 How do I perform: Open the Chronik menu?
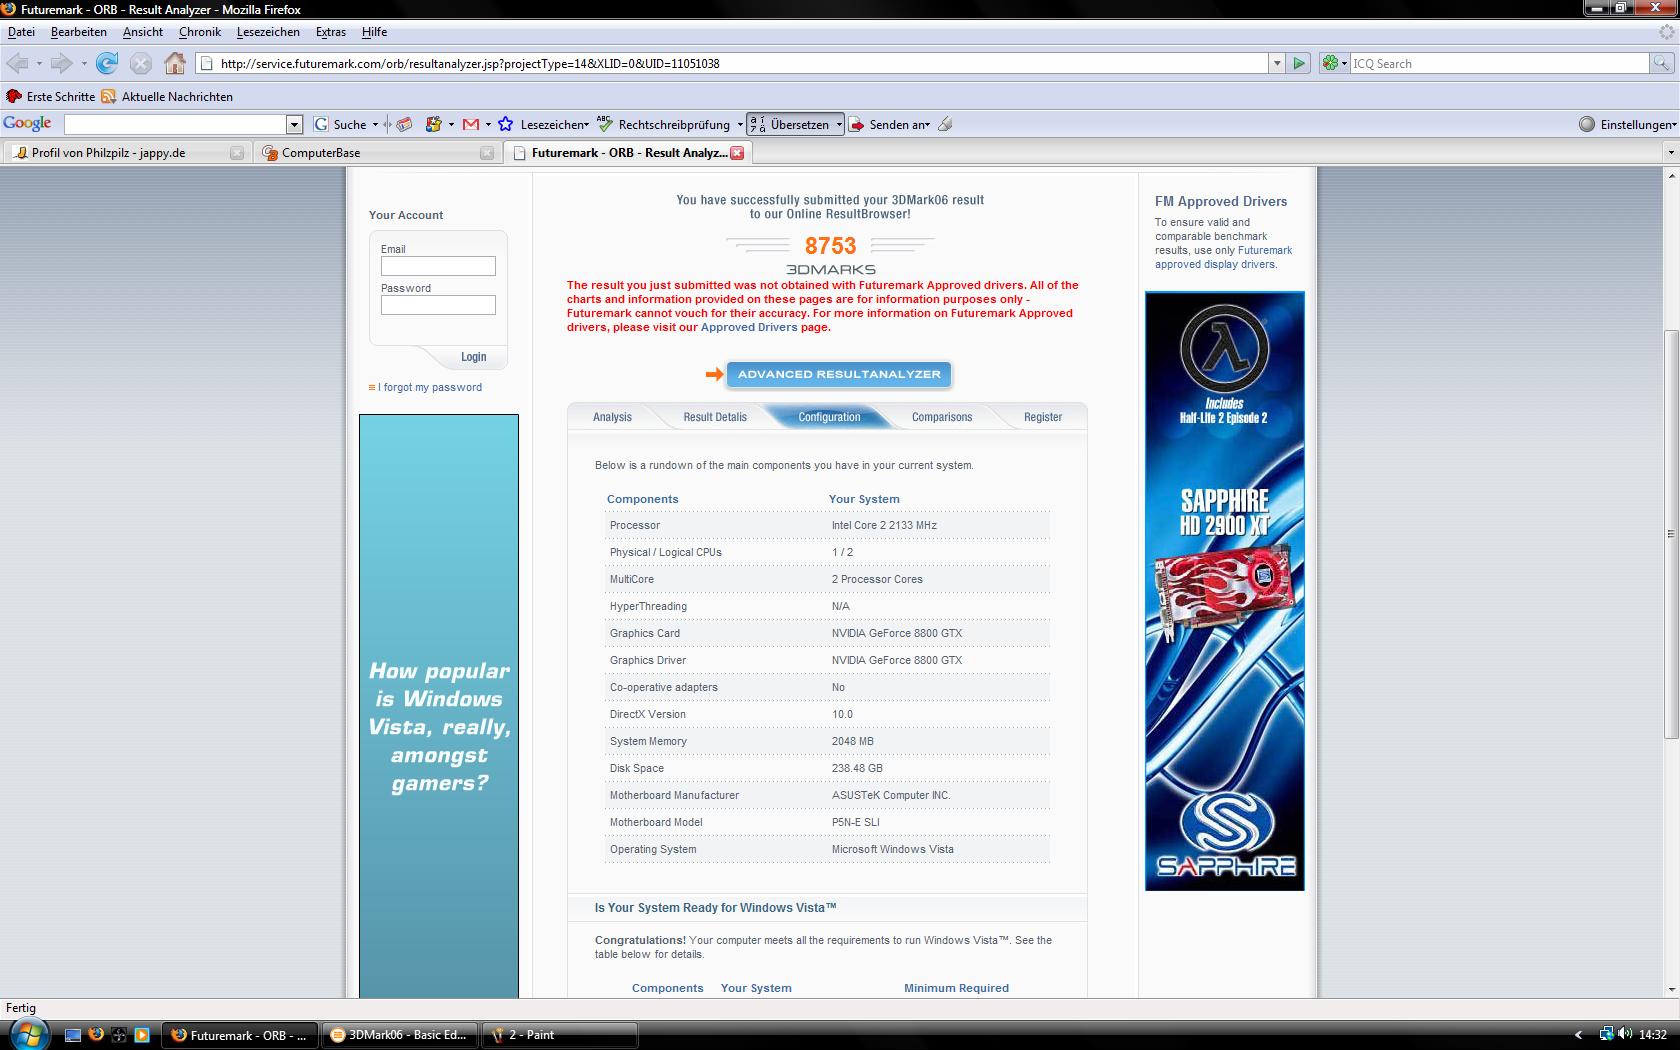tap(200, 32)
